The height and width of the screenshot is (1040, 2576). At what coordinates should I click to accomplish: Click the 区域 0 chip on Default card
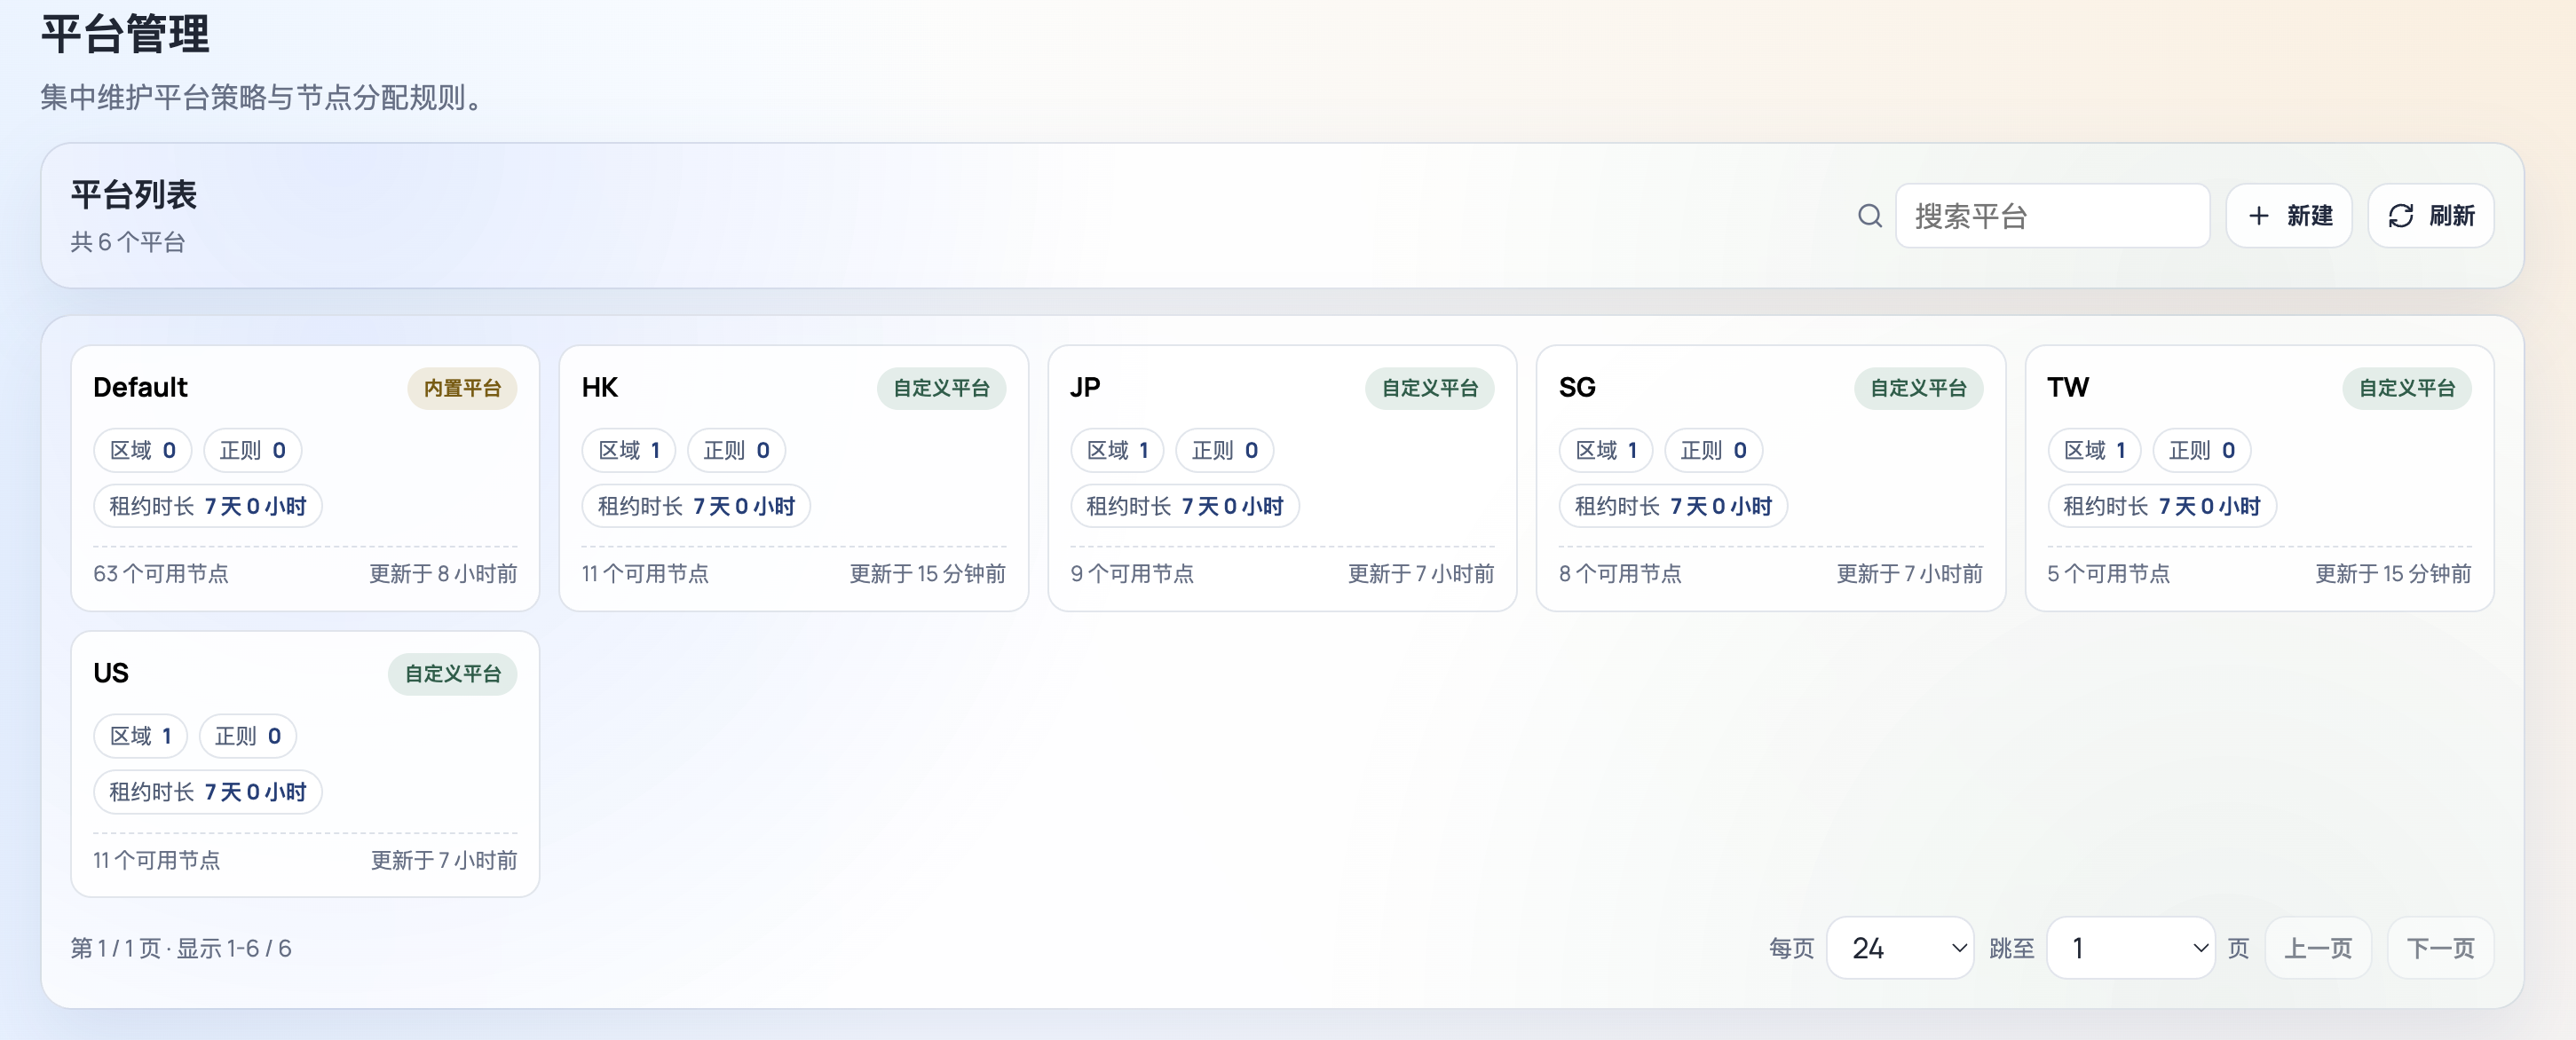(142, 451)
